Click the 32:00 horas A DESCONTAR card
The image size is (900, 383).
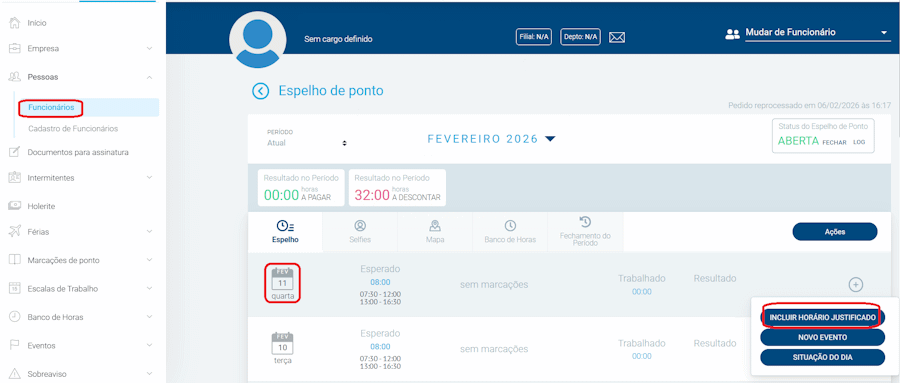[397, 187]
